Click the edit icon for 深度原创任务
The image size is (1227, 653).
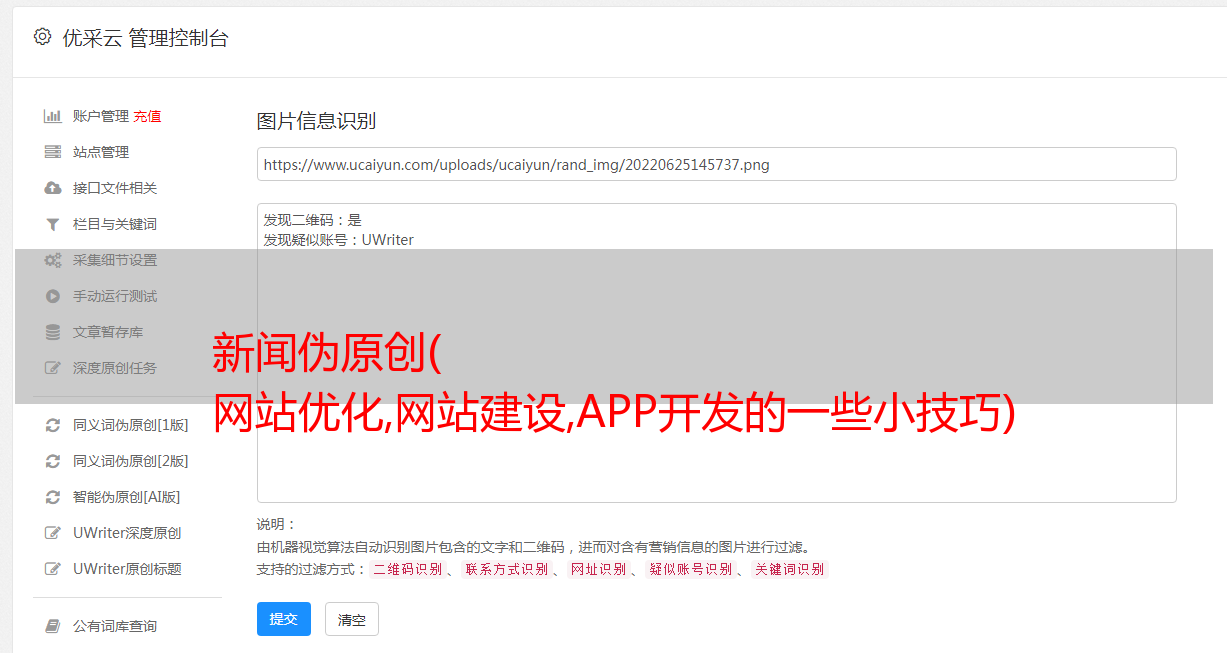53,368
